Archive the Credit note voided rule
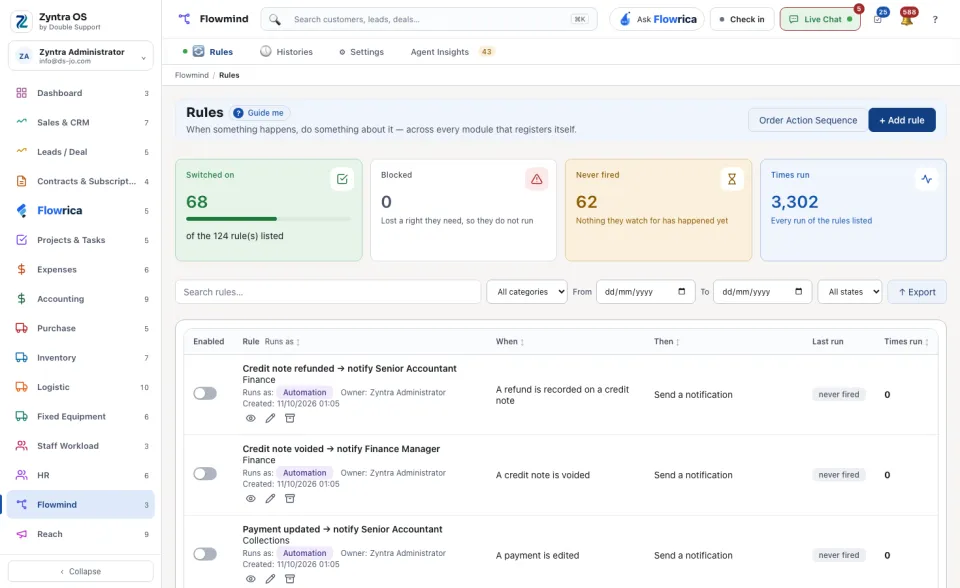 pos(290,499)
